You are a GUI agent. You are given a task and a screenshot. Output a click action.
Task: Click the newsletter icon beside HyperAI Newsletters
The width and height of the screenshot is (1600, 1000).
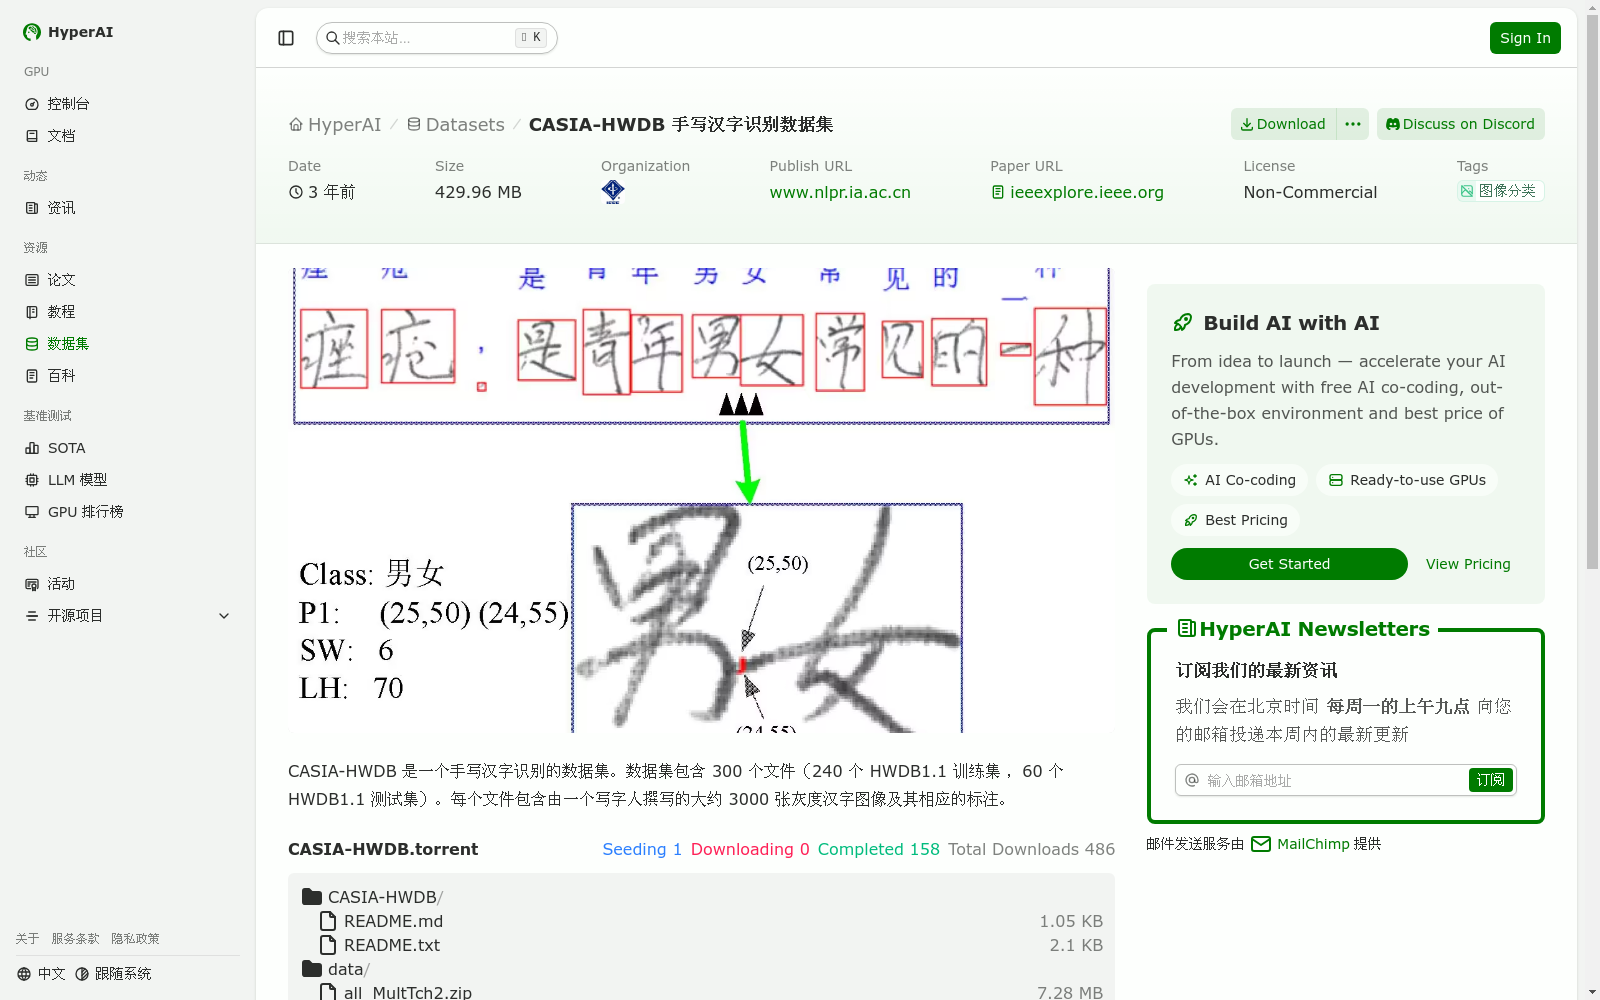[x=1187, y=629]
